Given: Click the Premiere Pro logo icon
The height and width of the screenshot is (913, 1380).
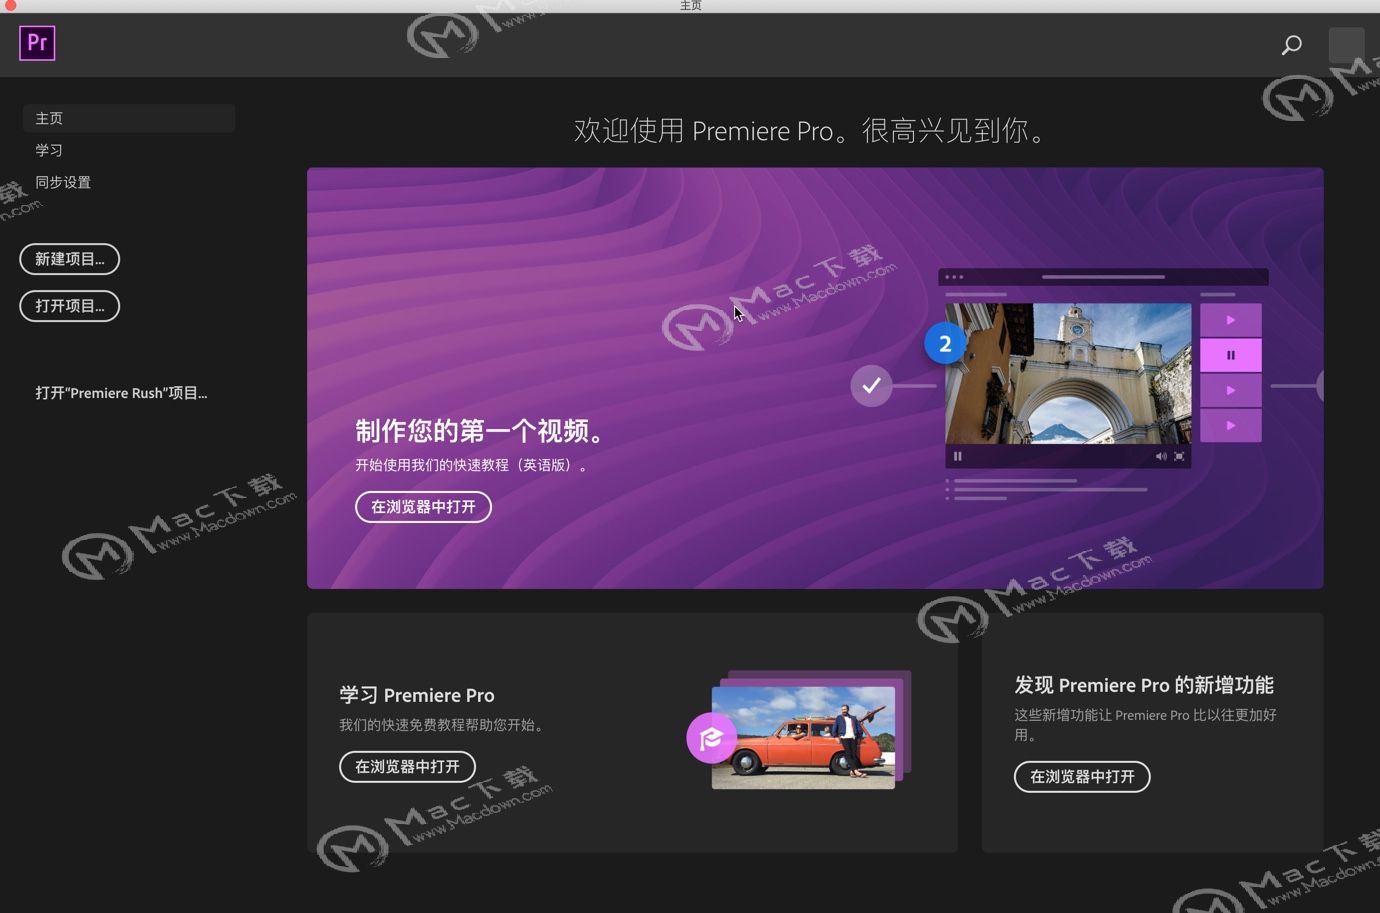Looking at the screenshot, I should coord(37,43).
